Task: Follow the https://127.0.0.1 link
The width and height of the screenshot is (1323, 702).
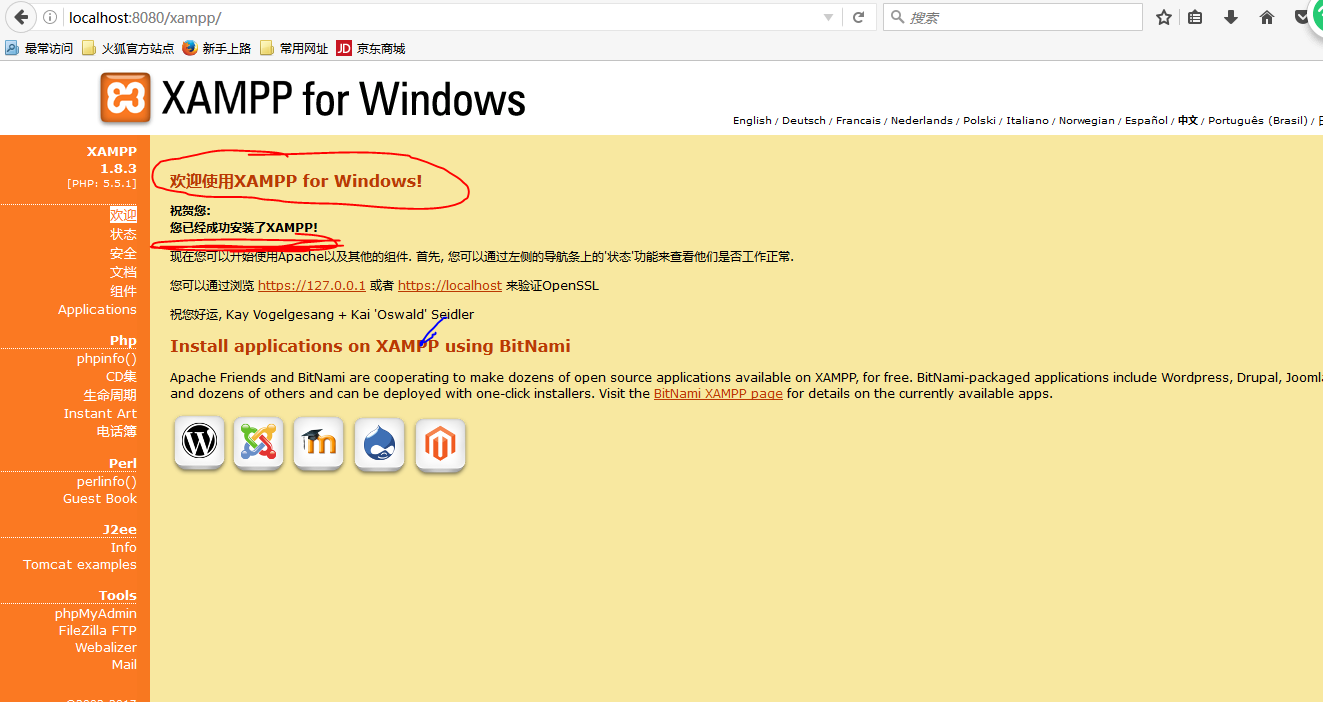Action: pyautogui.click(x=312, y=286)
